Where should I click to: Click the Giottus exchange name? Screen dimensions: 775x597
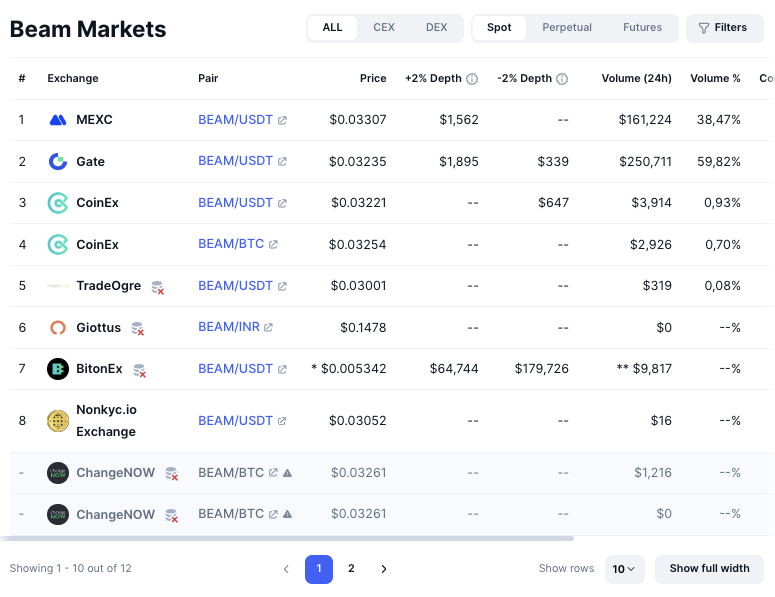coord(98,328)
